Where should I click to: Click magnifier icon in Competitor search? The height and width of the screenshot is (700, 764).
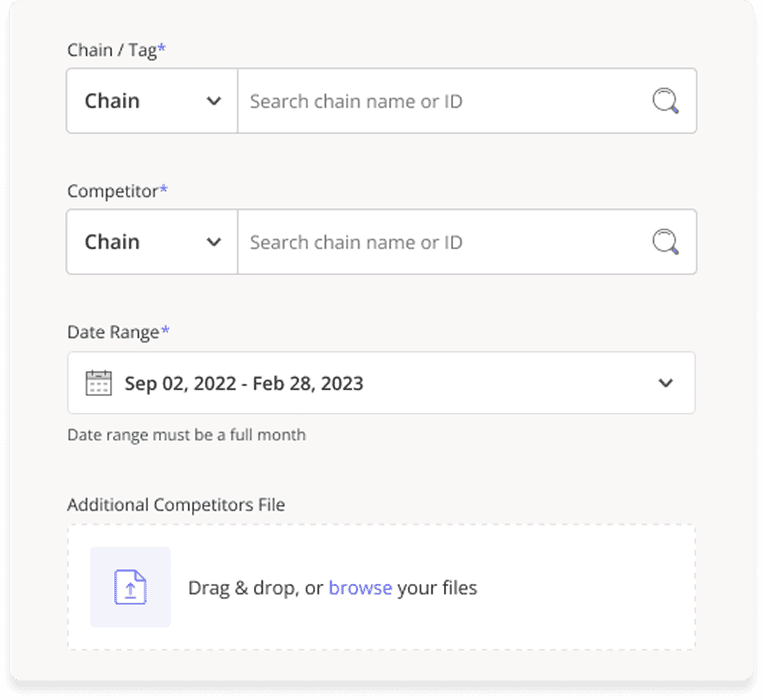665,242
